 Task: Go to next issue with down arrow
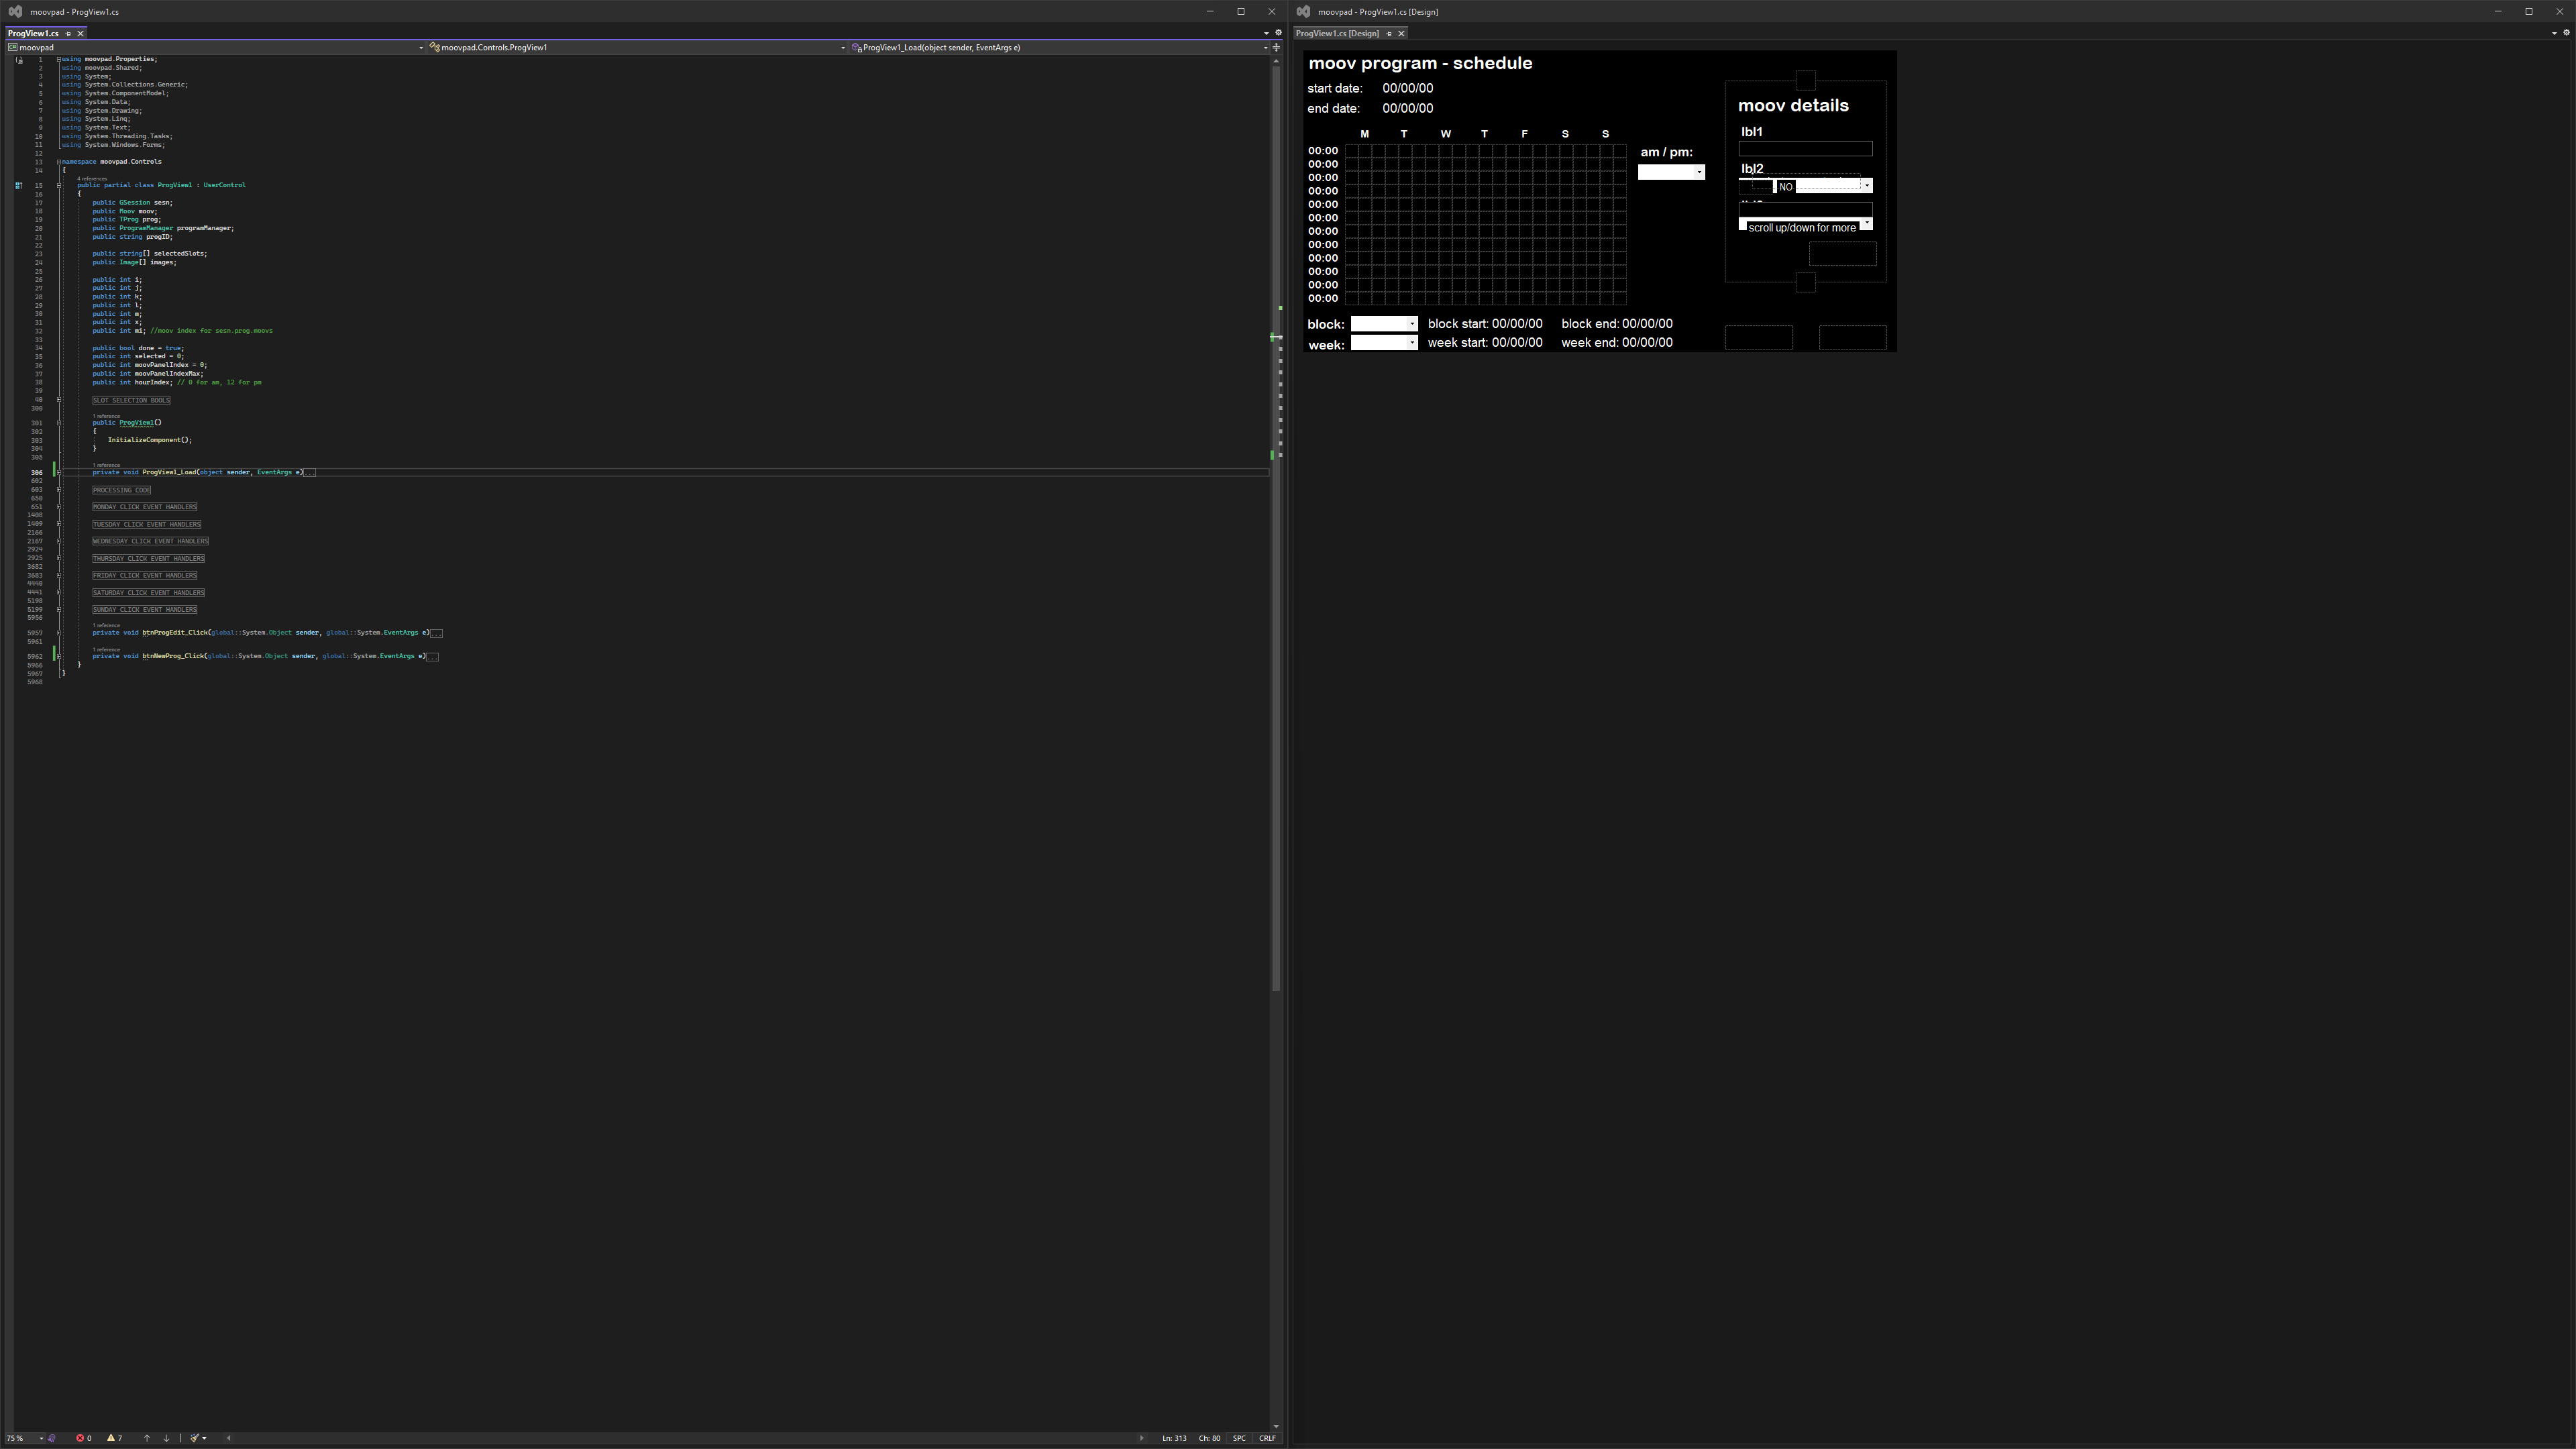coord(166,1438)
